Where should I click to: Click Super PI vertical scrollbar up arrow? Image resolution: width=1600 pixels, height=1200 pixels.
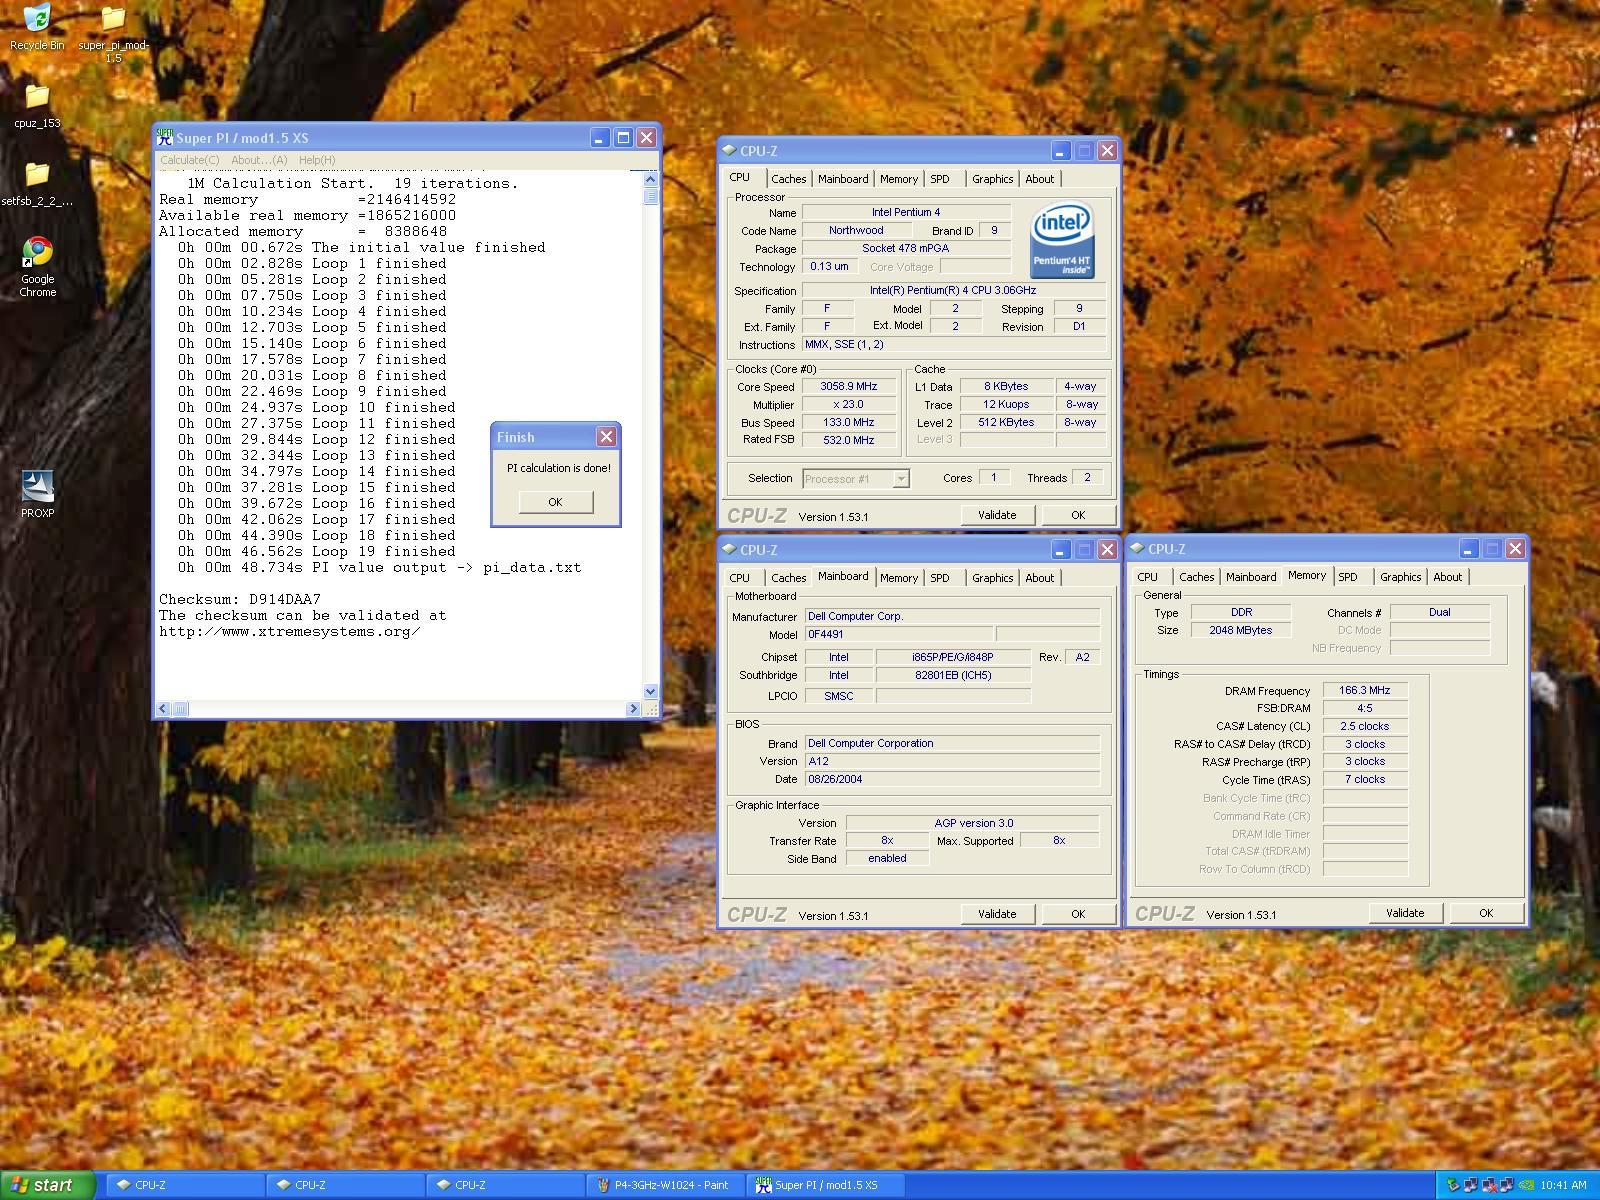(651, 179)
